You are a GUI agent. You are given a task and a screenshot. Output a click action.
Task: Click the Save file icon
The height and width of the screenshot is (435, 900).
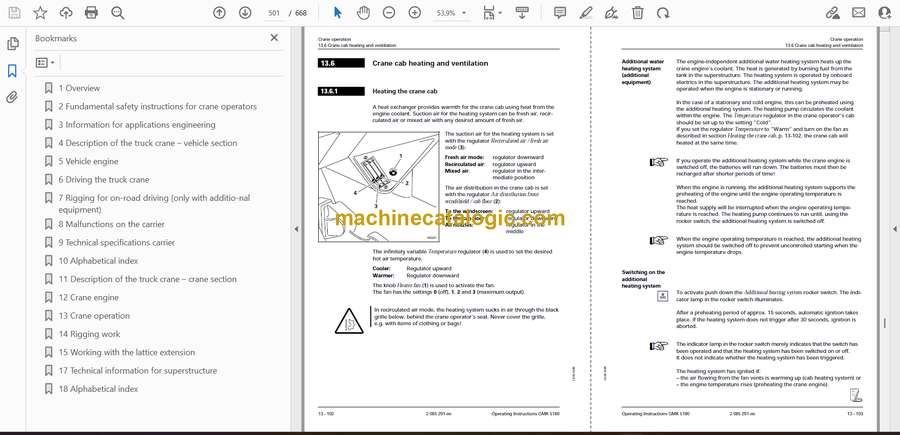[14, 13]
